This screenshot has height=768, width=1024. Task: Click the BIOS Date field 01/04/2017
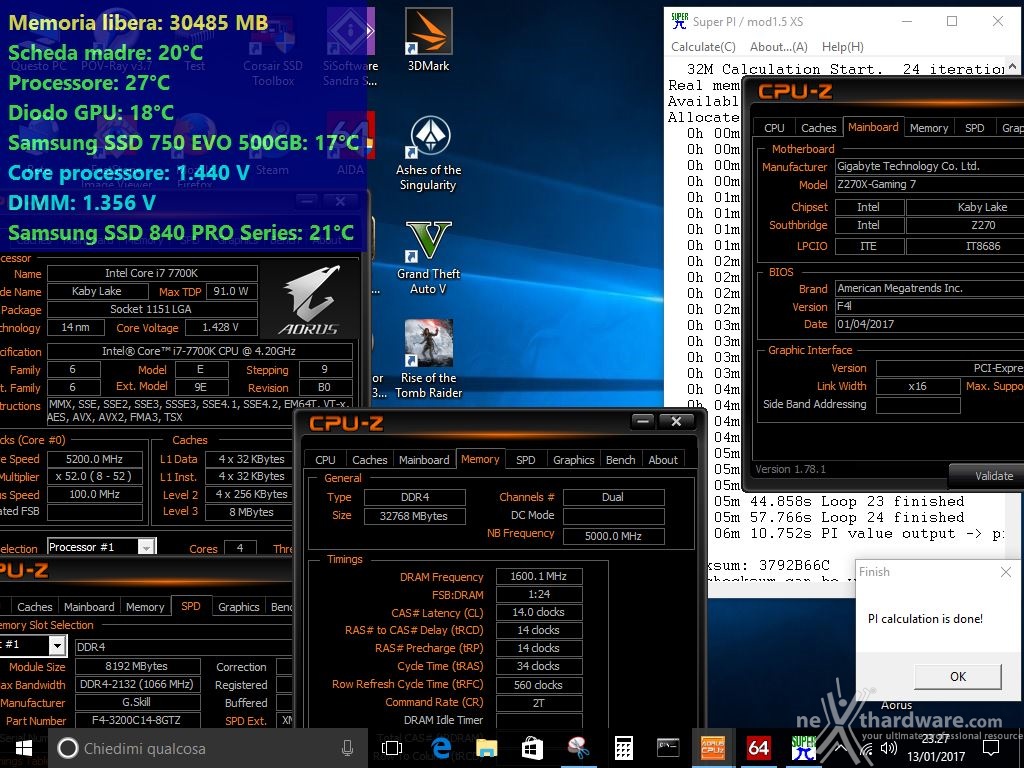point(930,325)
